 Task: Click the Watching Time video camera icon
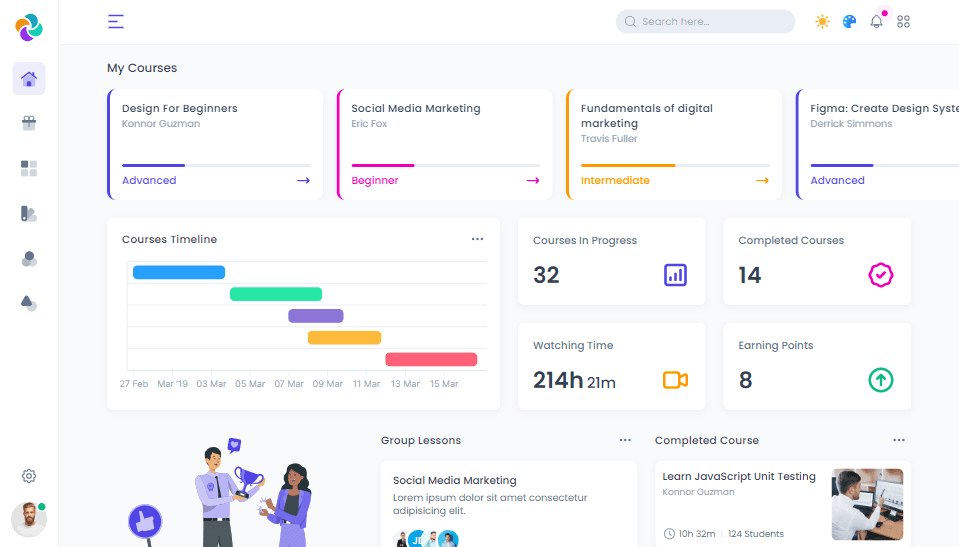tap(676, 380)
